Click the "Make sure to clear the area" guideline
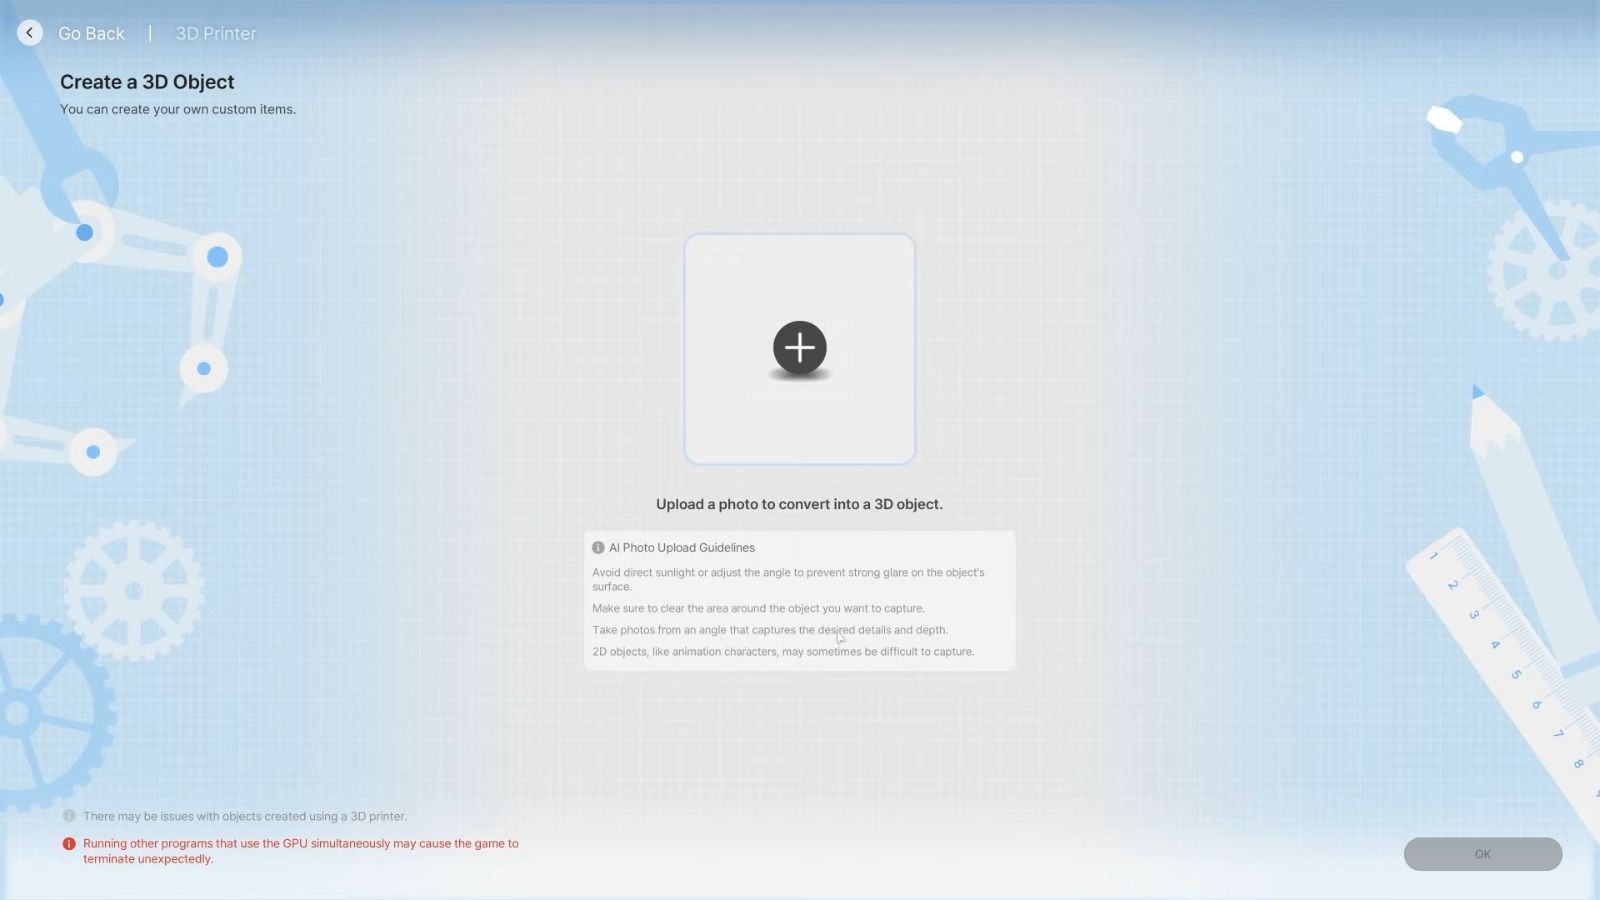 tap(758, 608)
